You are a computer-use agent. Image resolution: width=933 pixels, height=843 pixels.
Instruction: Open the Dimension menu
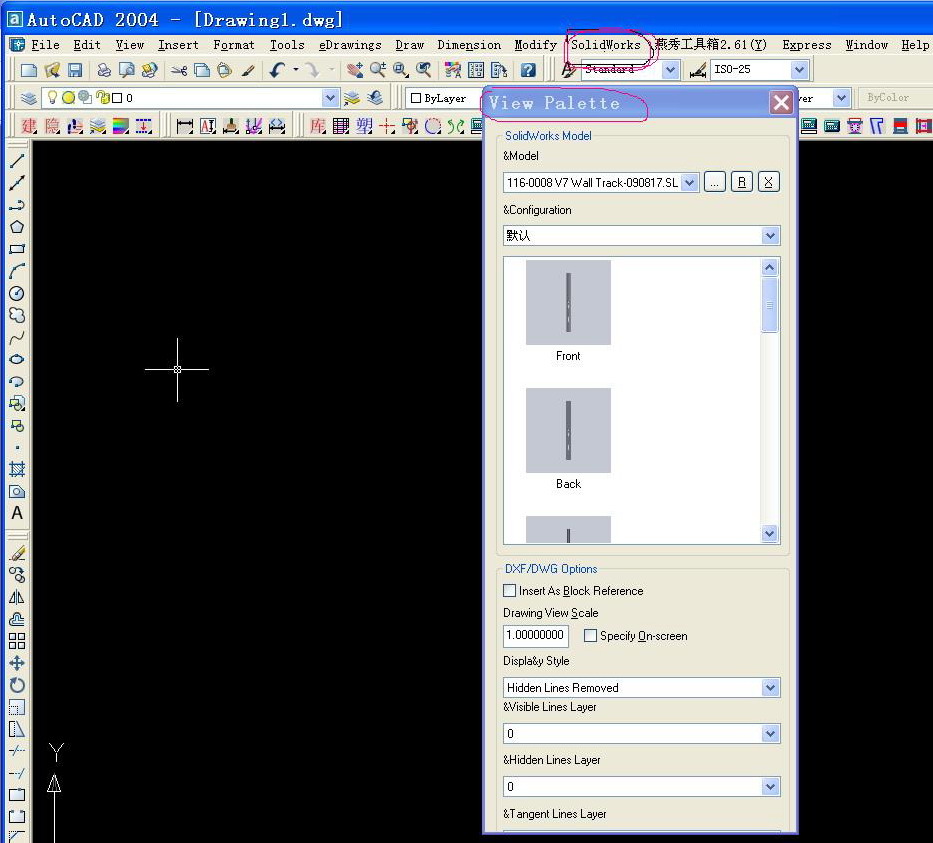click(469, 45)
